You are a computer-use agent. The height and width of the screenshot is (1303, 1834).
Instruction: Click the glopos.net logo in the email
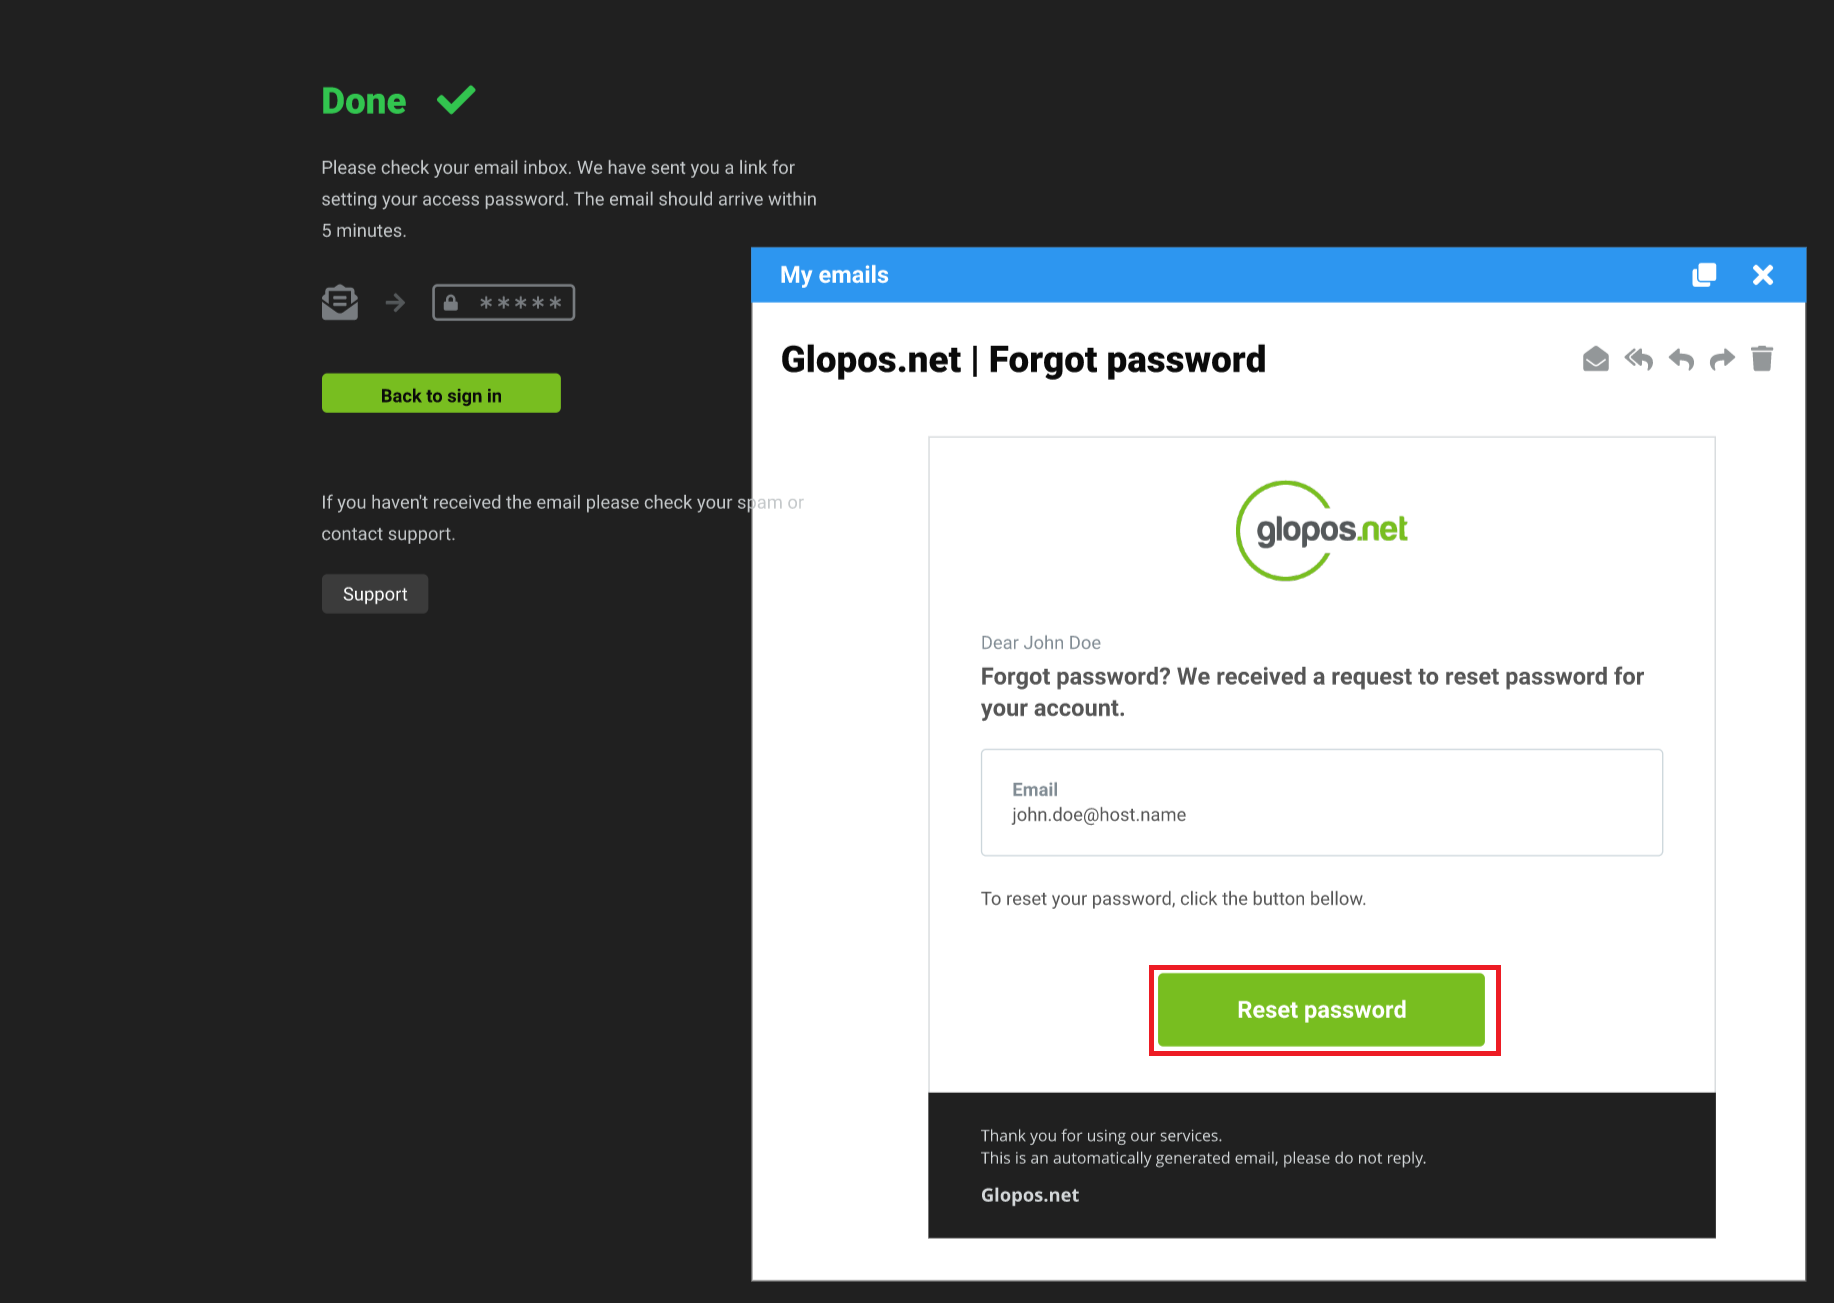(x=1321, y=530)
